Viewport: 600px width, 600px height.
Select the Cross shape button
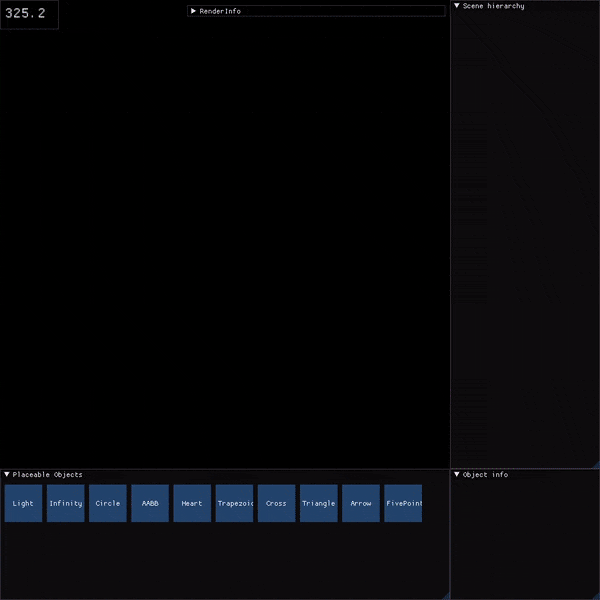point(276,503)
